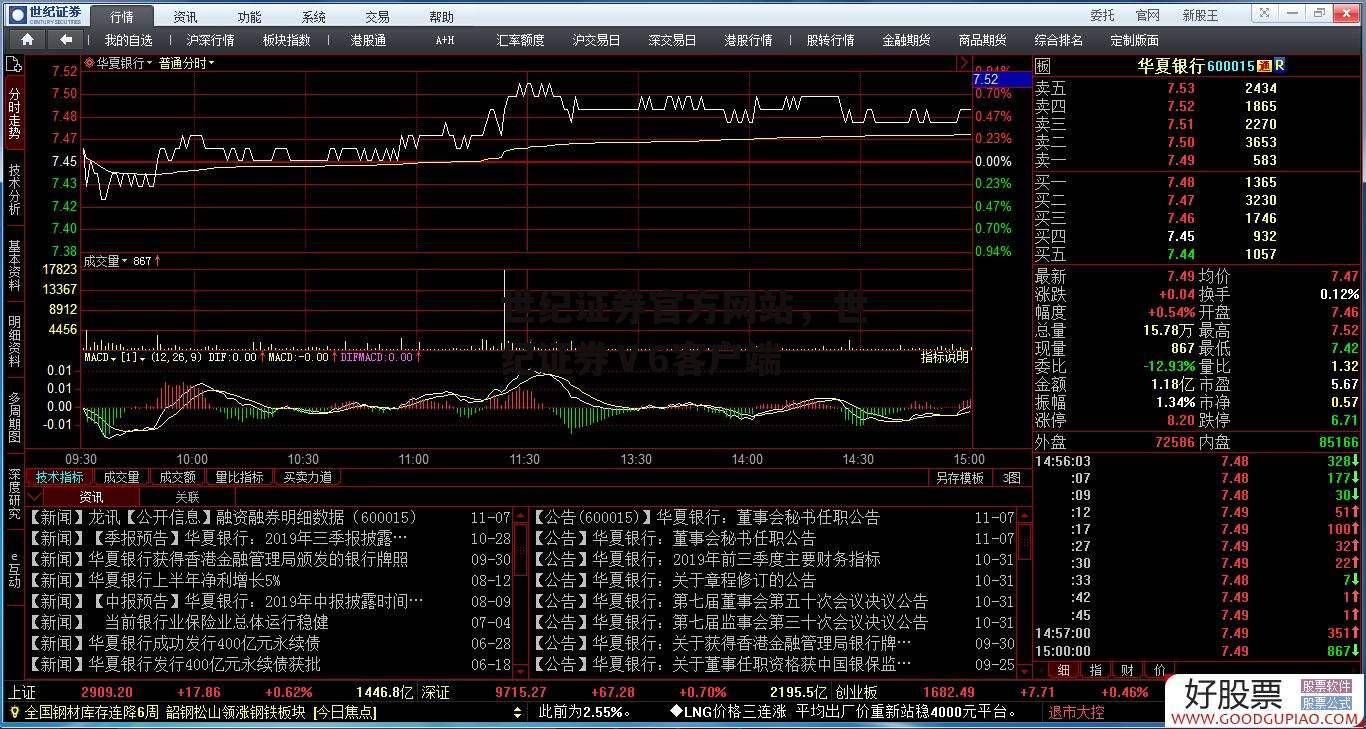Click the 世纪证券 logo

click(x=45, y=15)
